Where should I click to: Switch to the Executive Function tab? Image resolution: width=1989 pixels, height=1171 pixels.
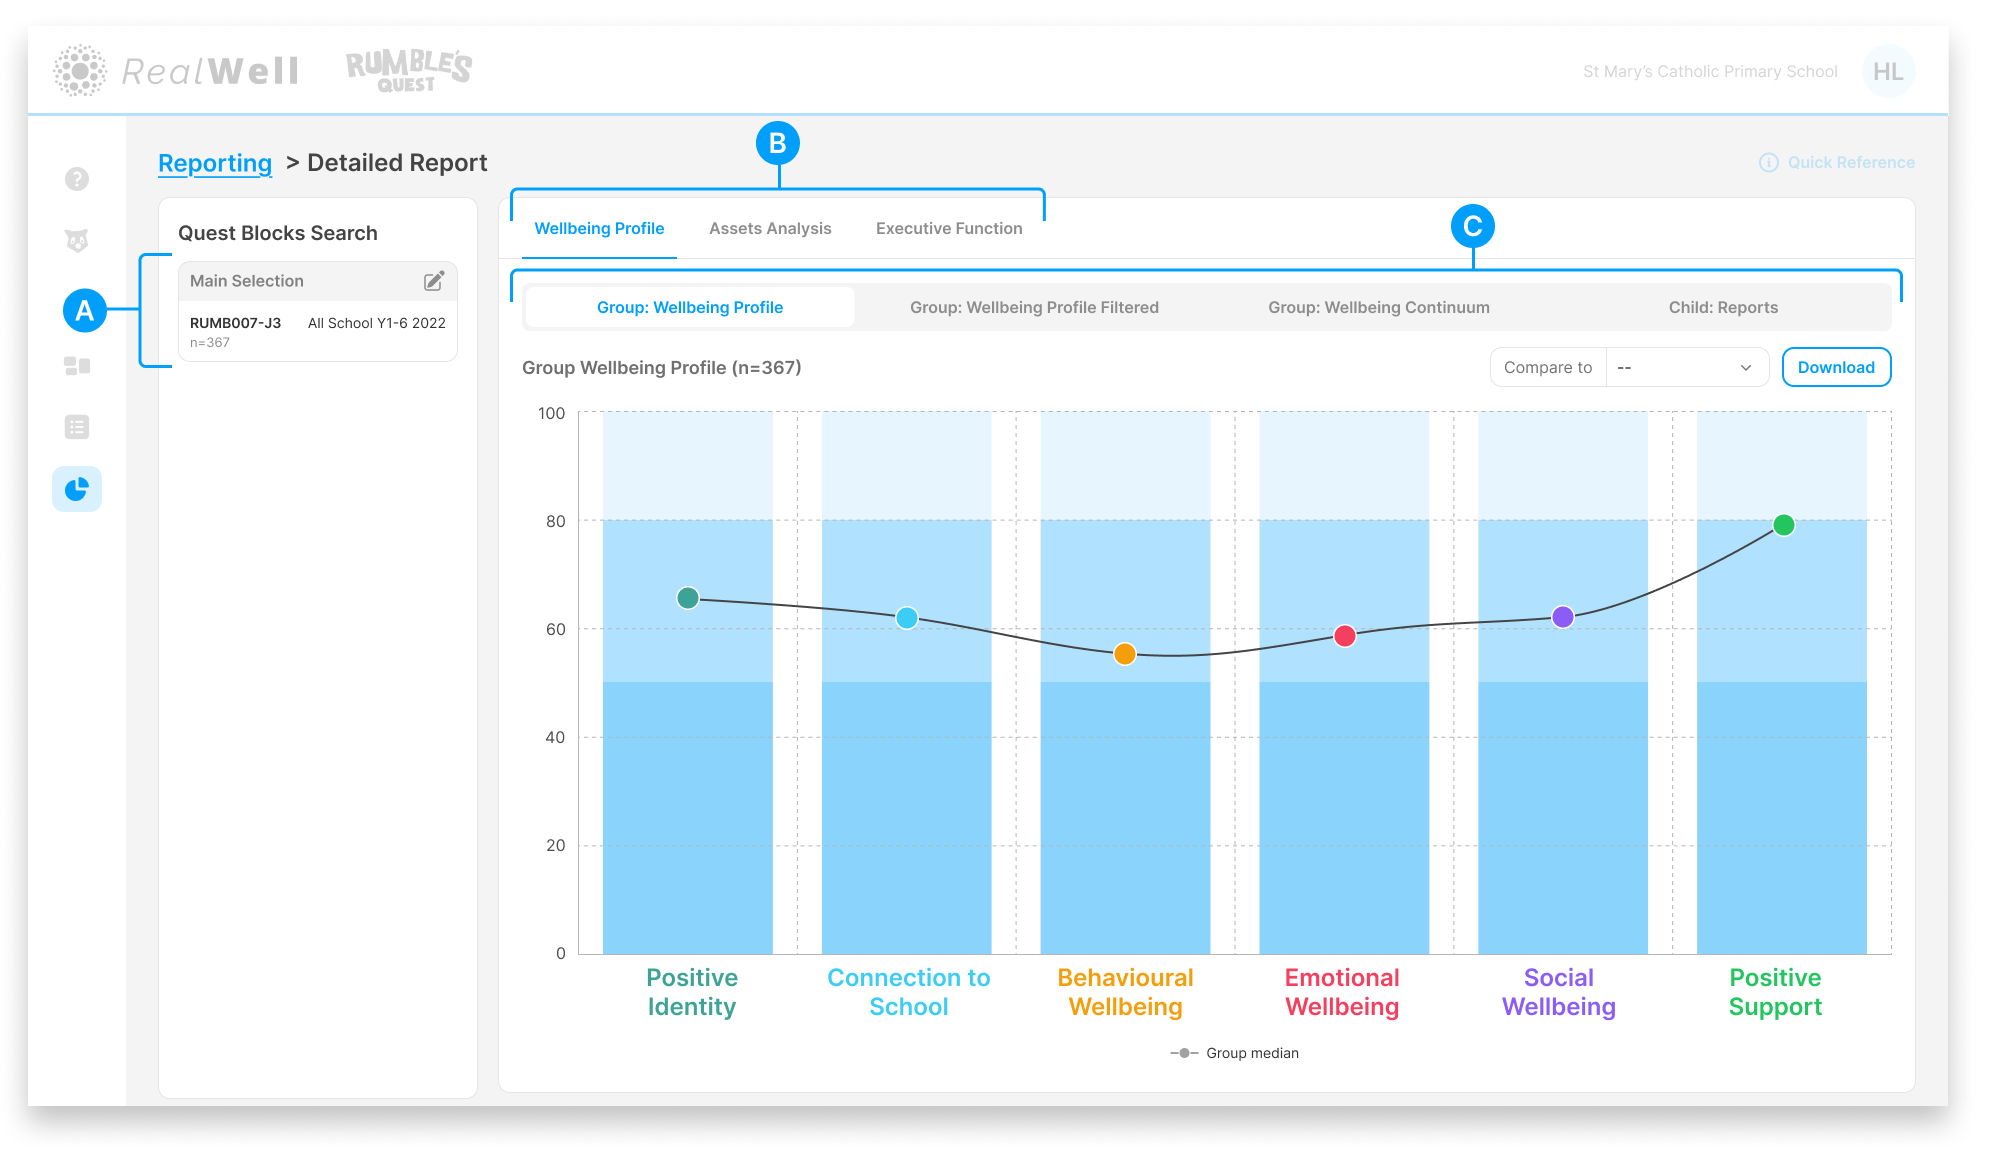pos(948,228)
